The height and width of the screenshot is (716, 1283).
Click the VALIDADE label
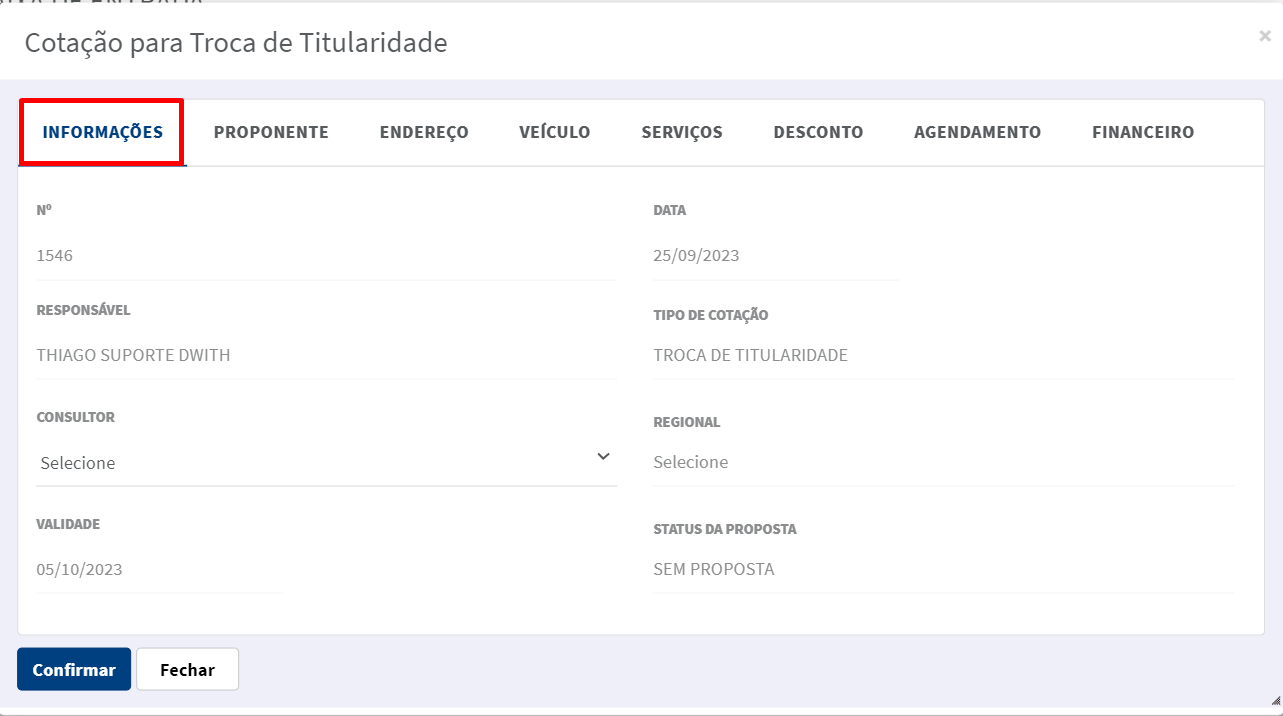point(68,524)
